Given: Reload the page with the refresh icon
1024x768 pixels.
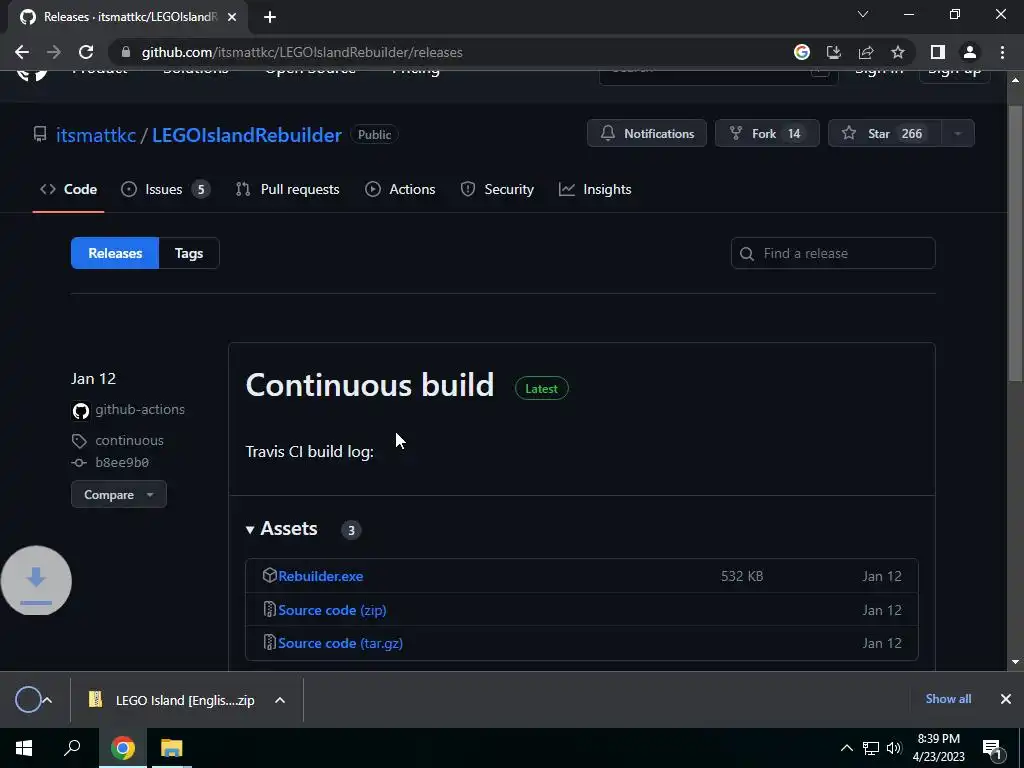Looking at the screenshot, I should [x=86, y=52].
